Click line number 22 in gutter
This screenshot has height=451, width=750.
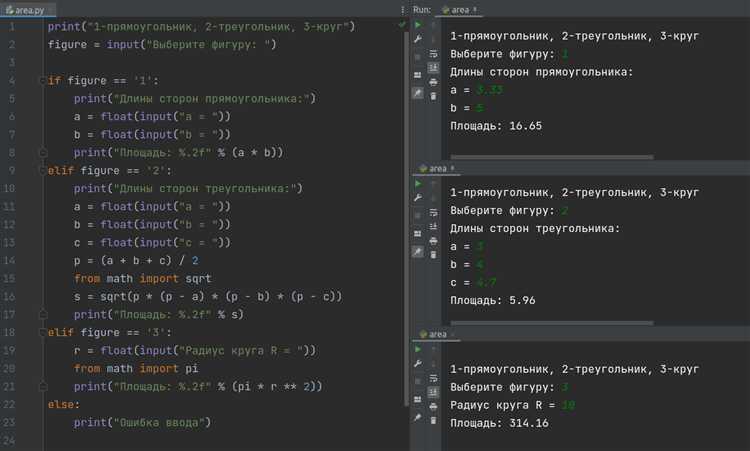10,405
